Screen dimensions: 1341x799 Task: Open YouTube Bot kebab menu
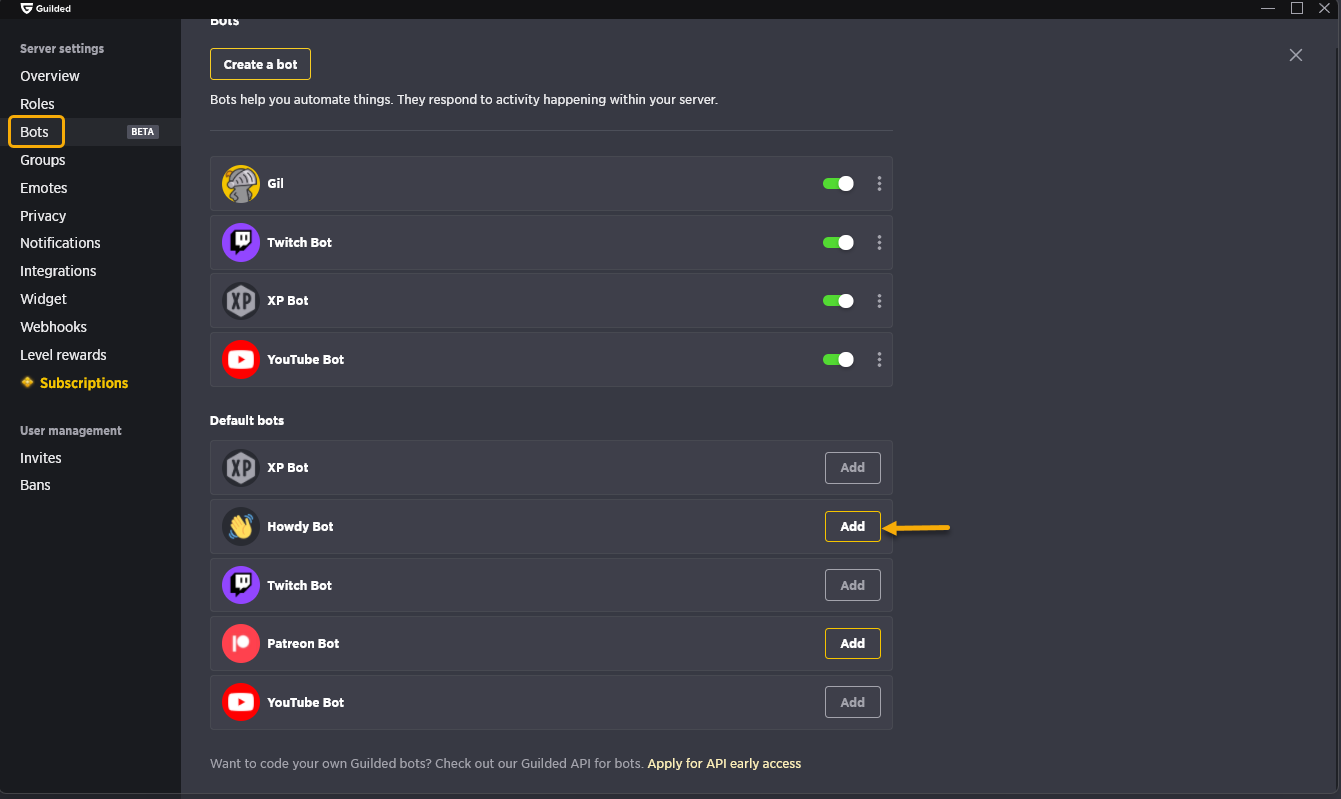point(879,360)
